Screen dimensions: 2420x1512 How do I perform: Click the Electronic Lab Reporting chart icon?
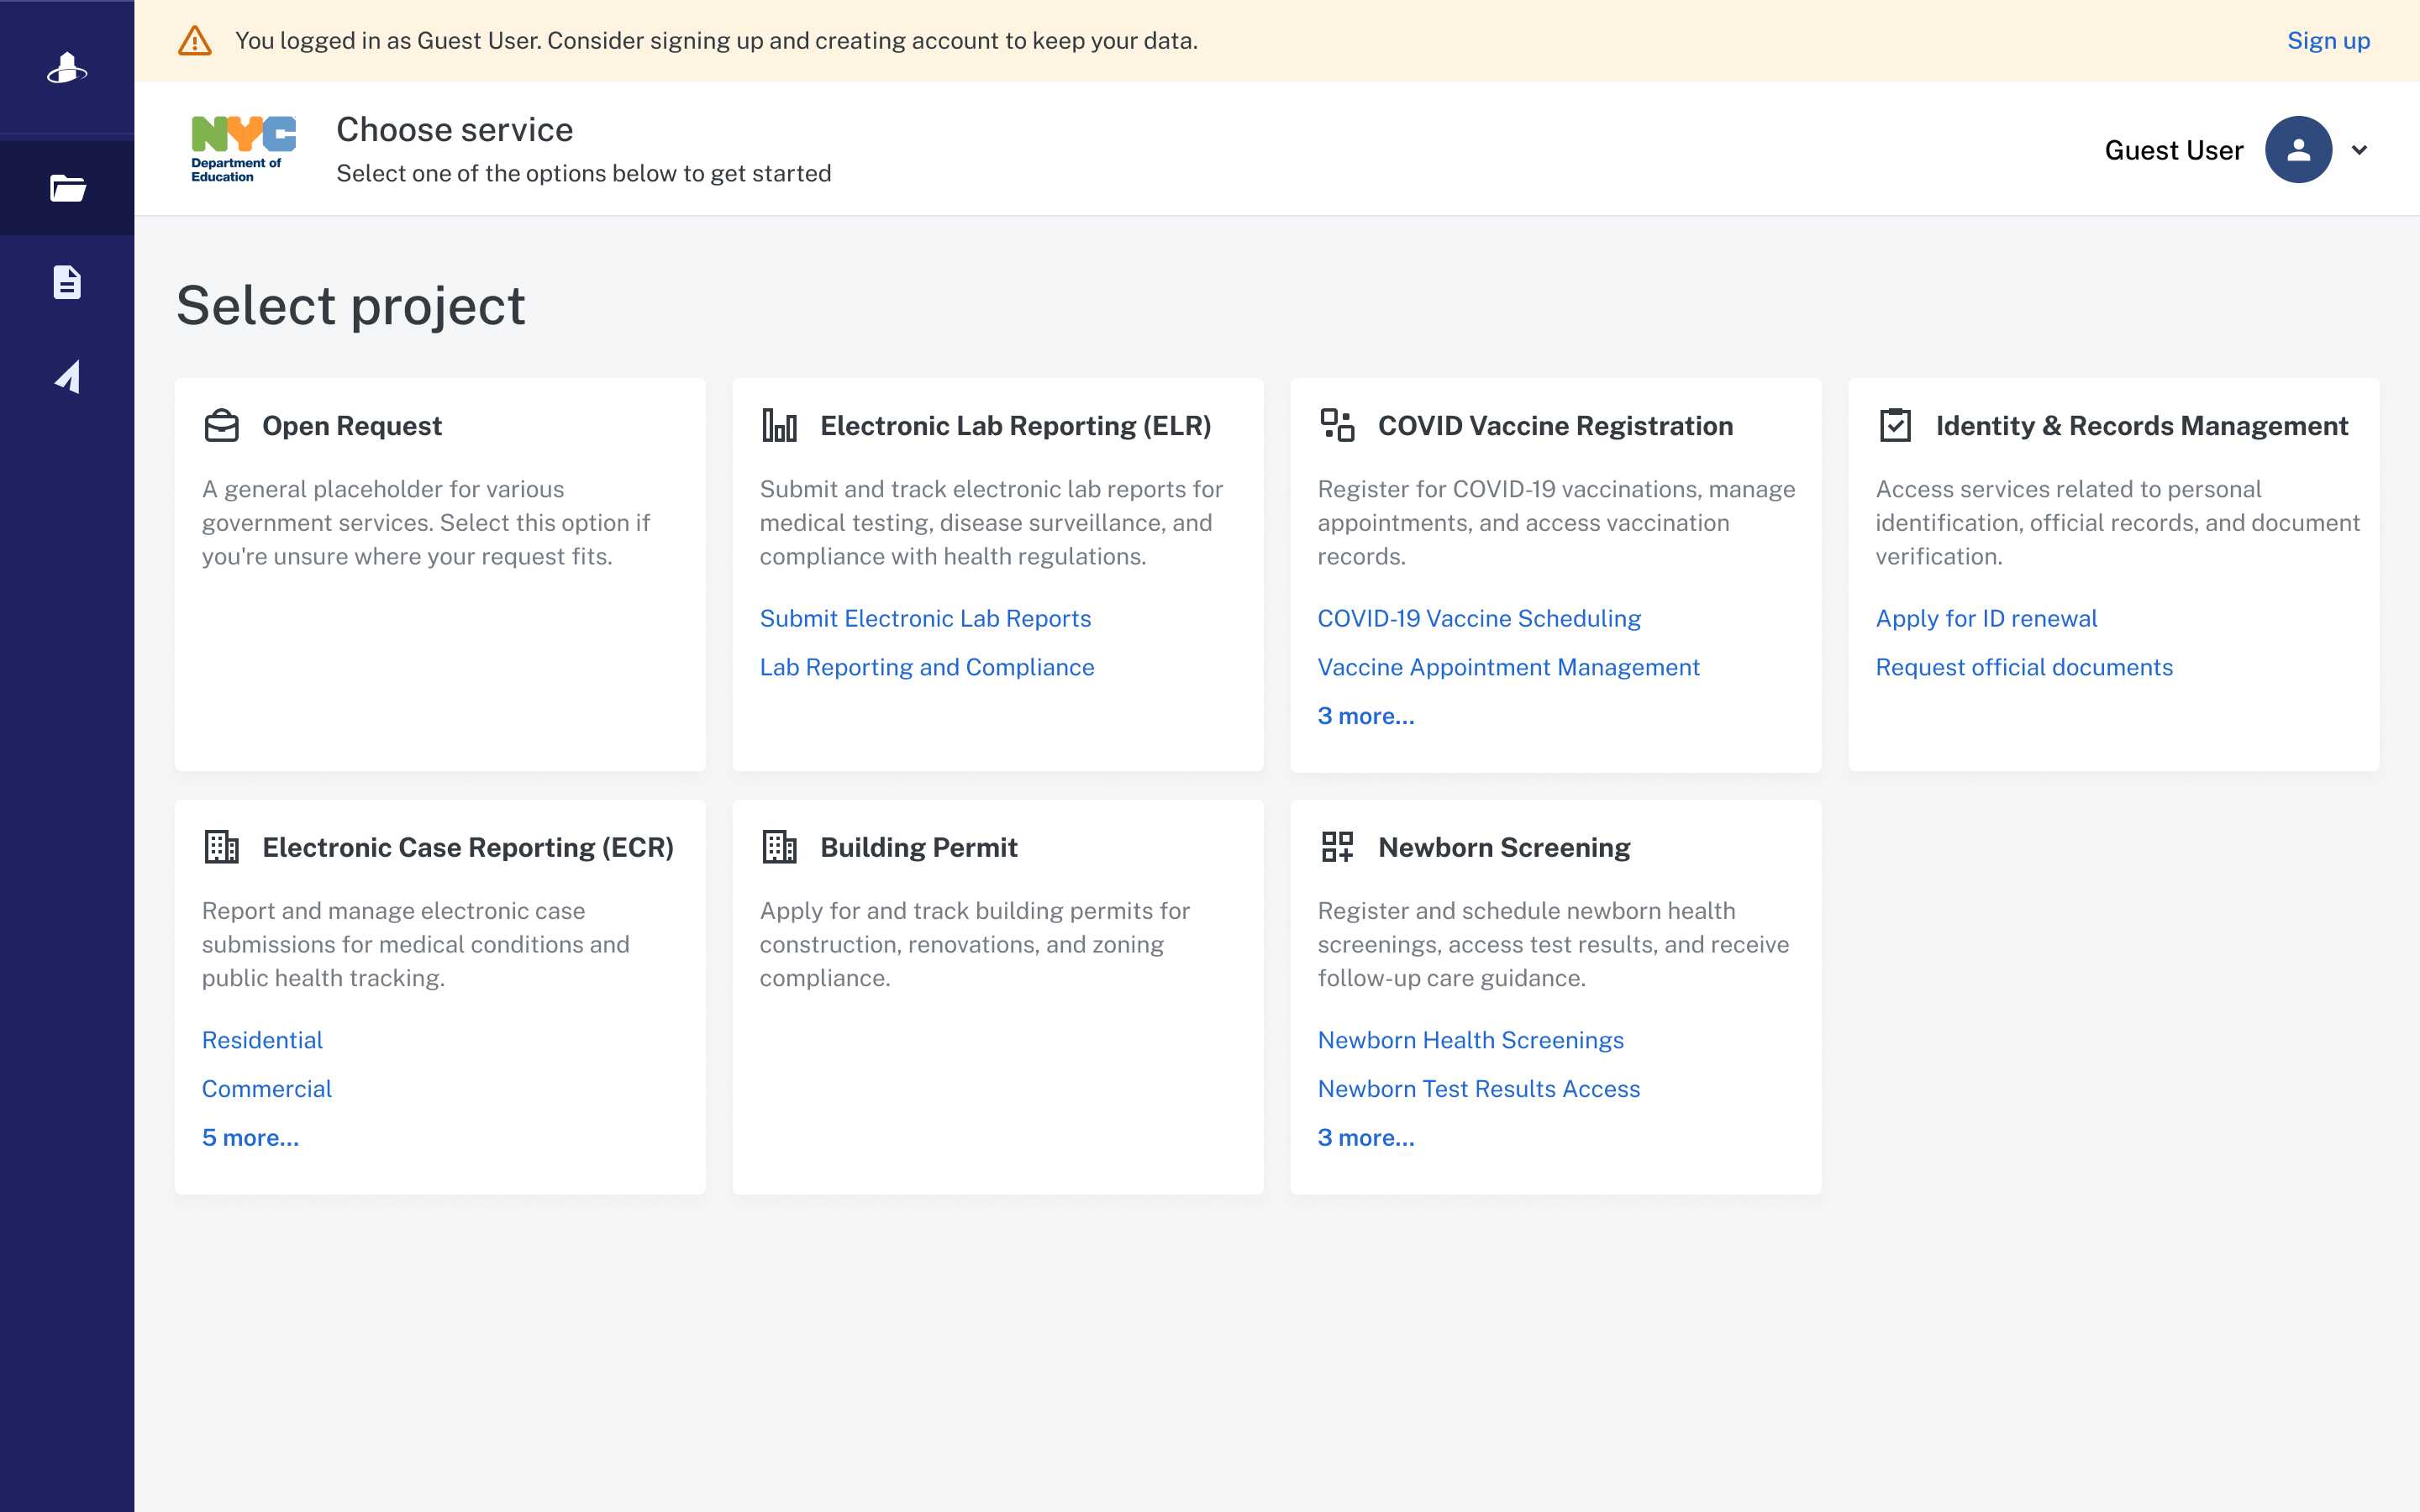[779, 426]
